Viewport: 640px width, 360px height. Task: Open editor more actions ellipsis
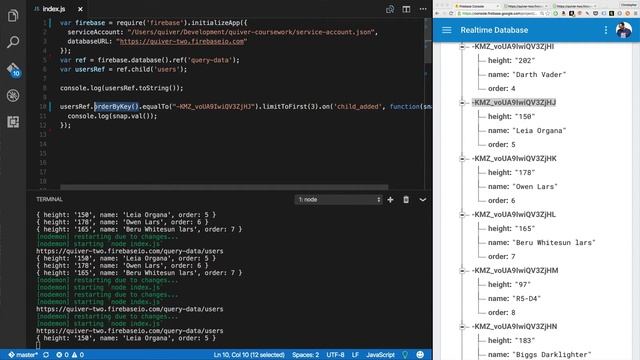click(422, 9)
